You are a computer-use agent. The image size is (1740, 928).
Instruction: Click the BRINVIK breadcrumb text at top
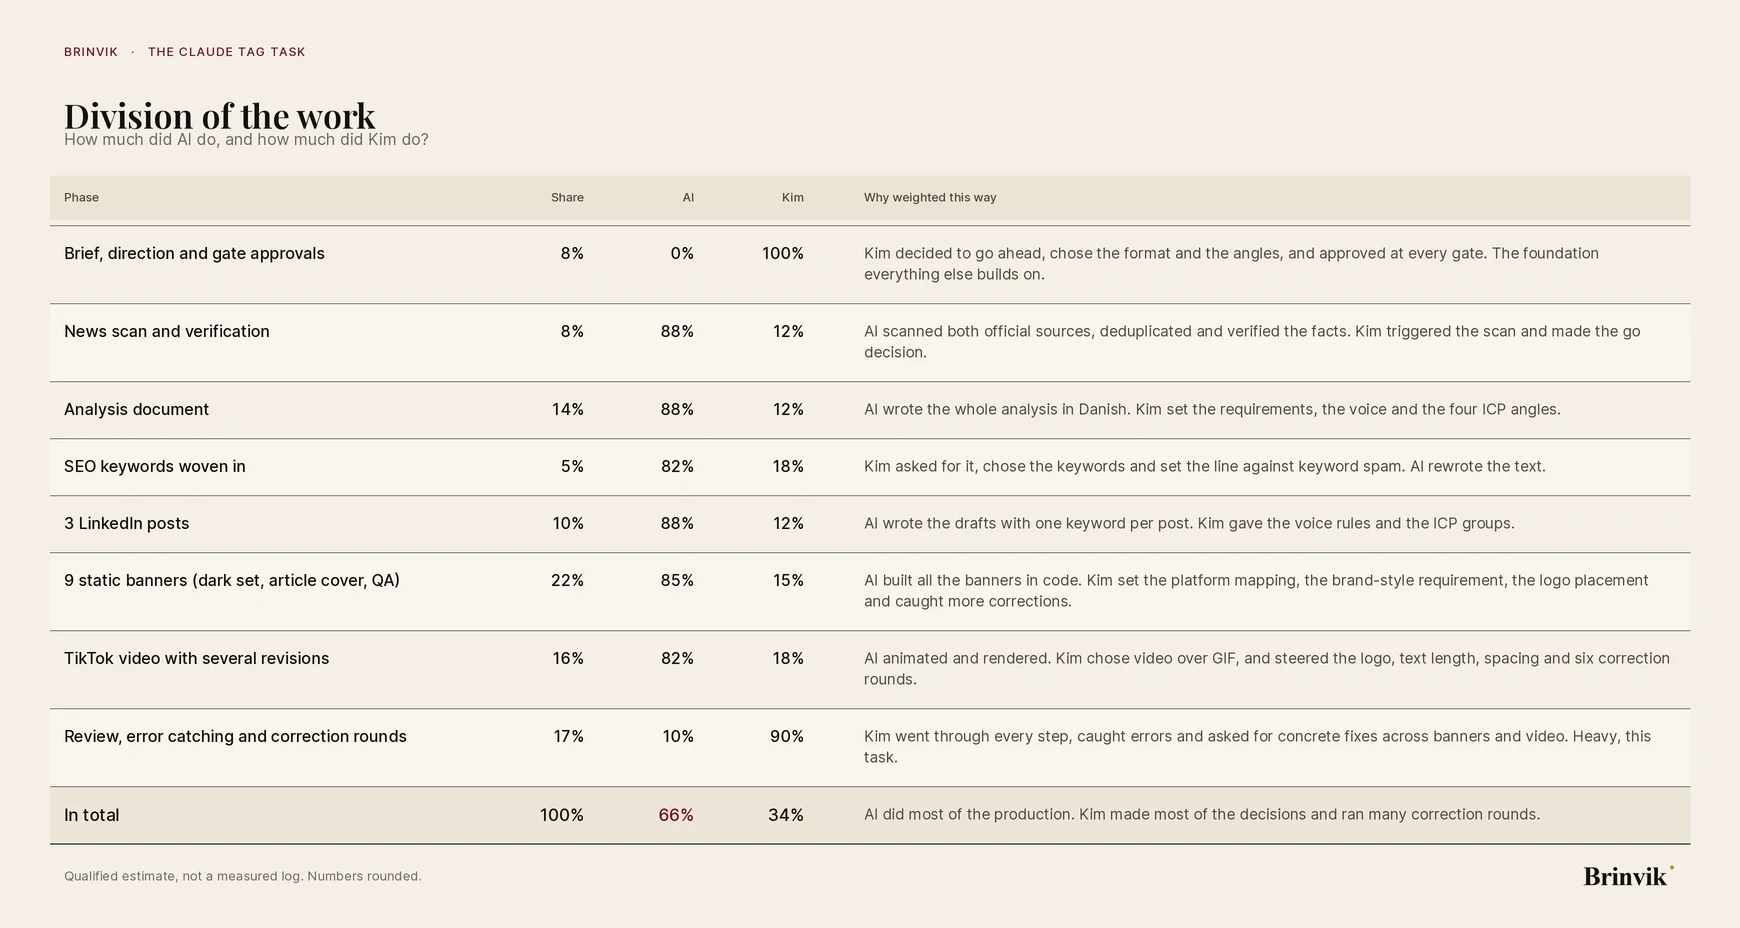click(x=91, y=52)
